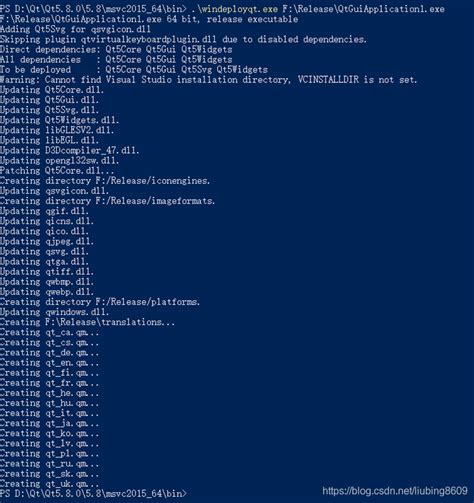Click the 'Patching Qt5Core.dll...' line

click(x=57, y=171)
